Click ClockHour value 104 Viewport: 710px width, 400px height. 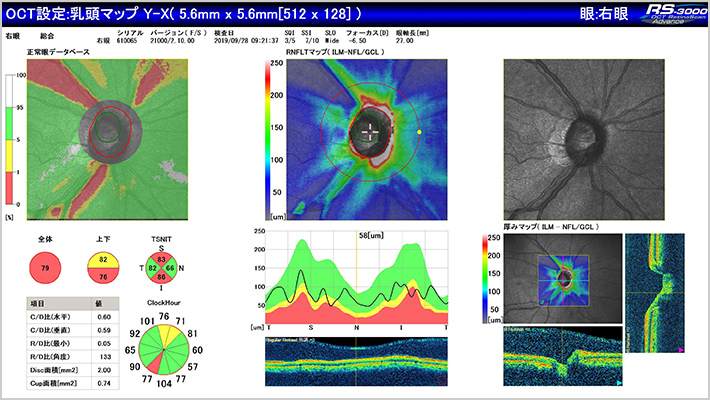point(164,383)
